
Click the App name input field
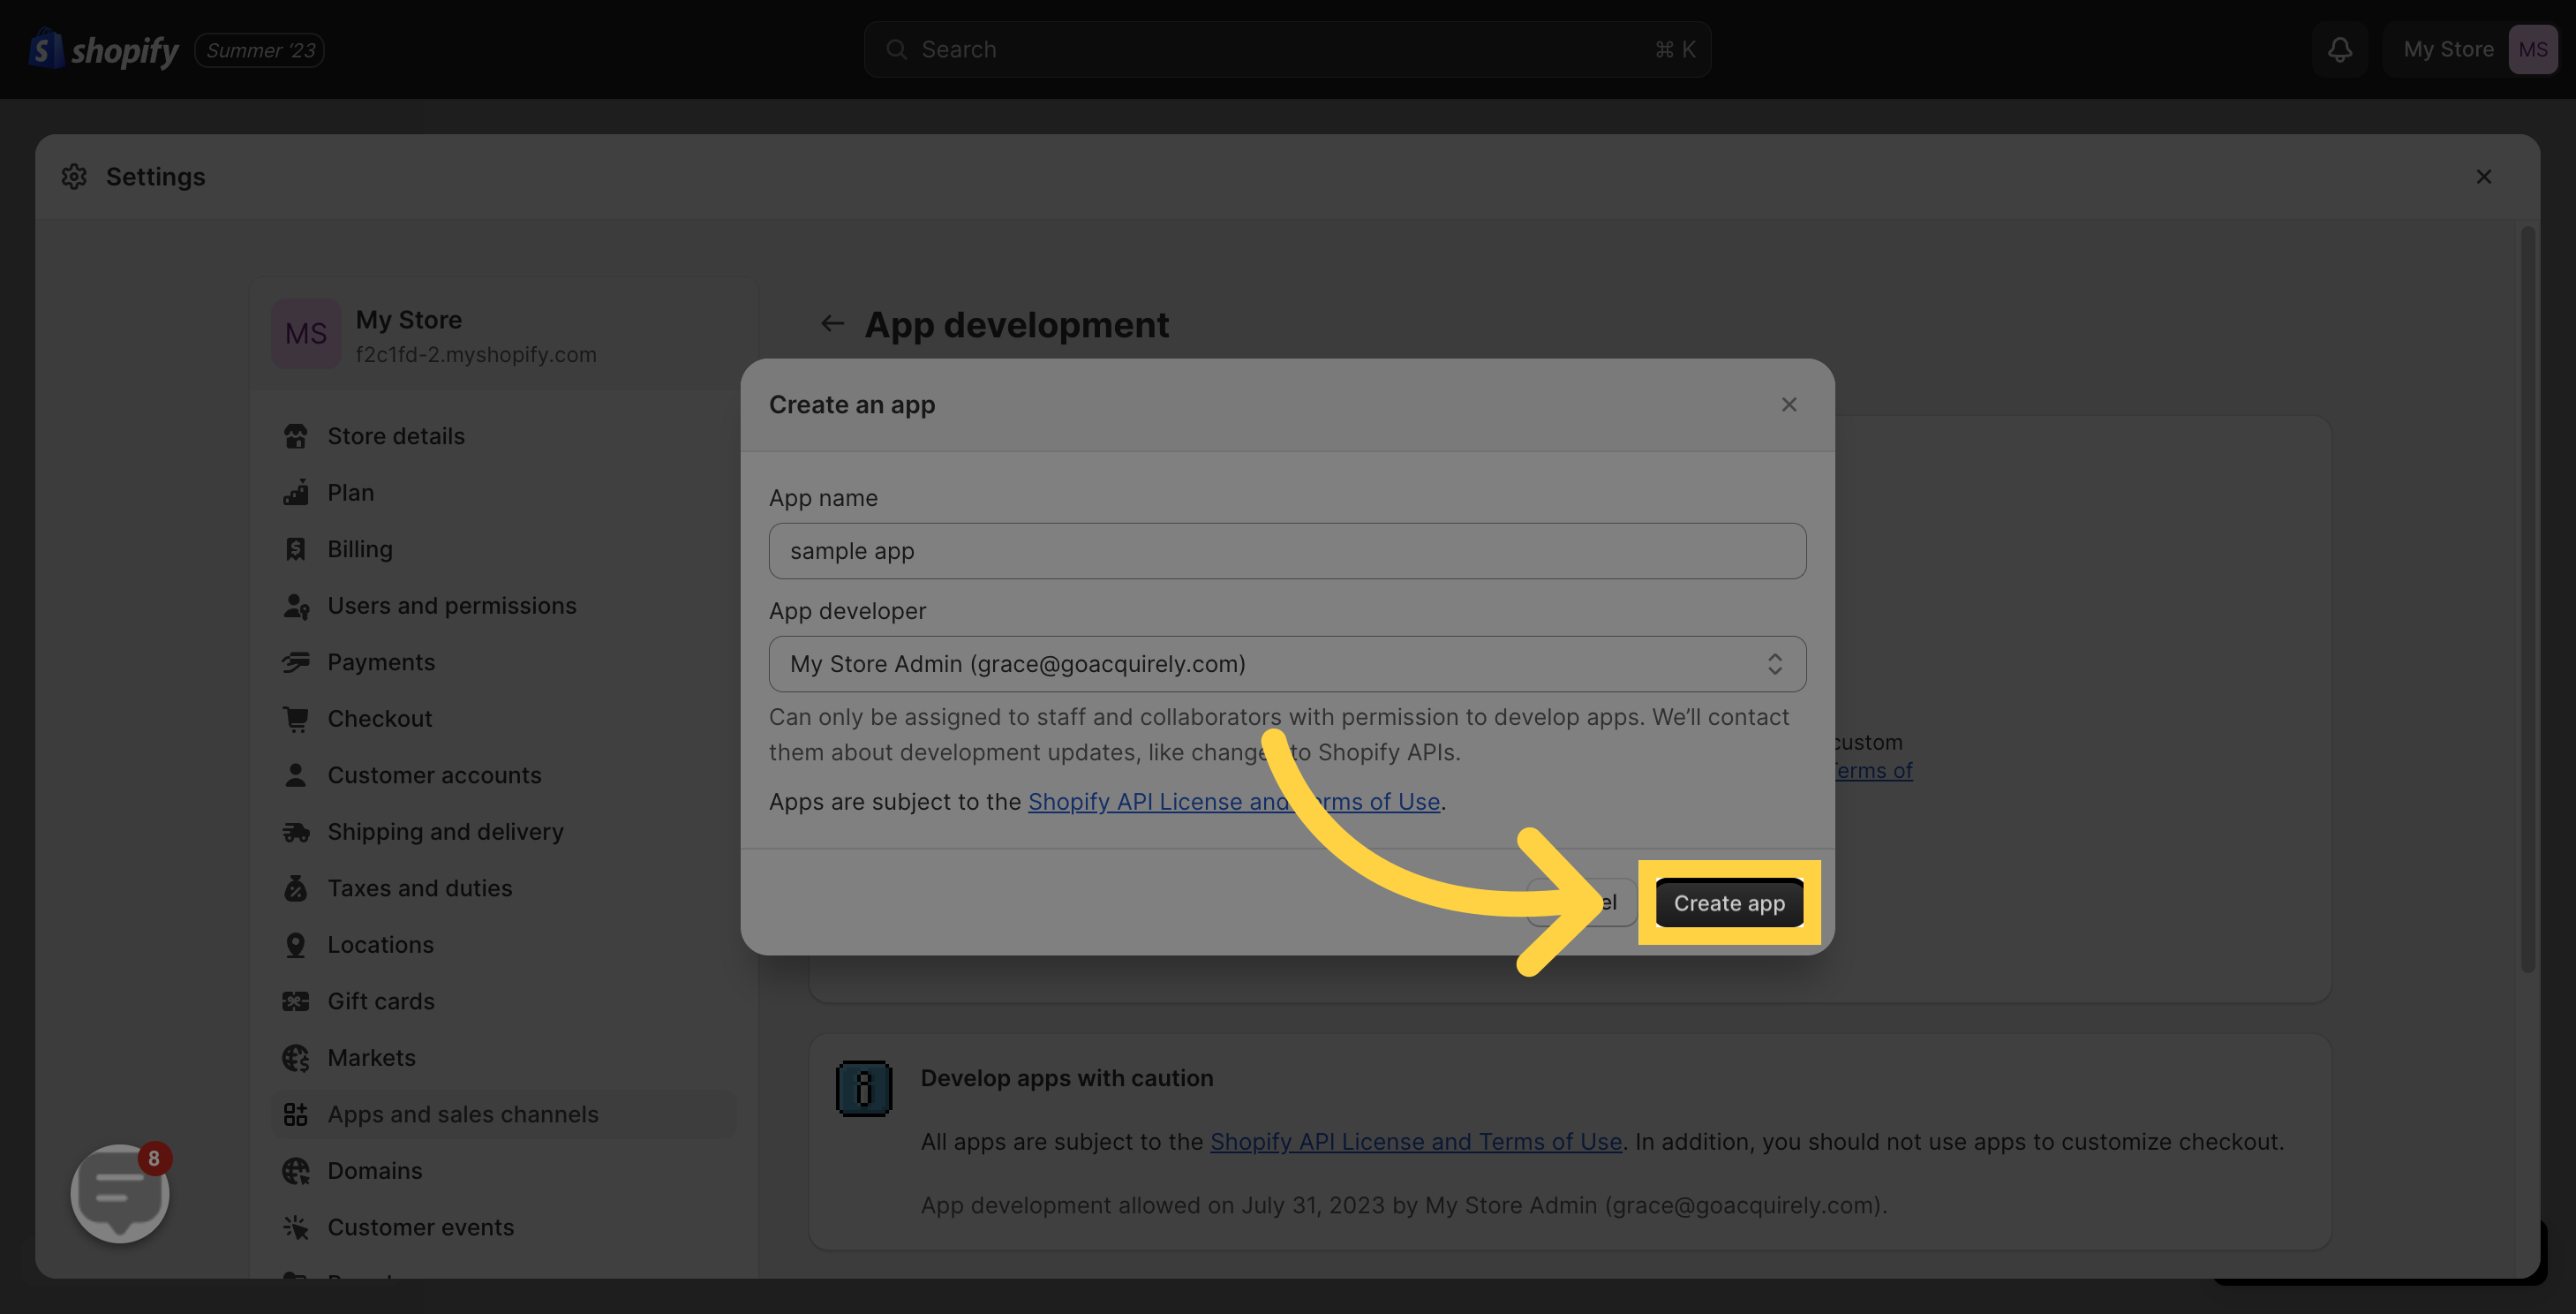(1287, 551)
